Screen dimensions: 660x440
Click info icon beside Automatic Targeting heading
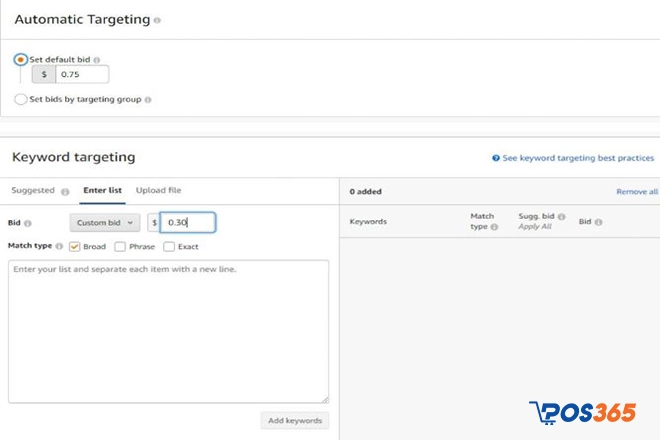point(157,21)
